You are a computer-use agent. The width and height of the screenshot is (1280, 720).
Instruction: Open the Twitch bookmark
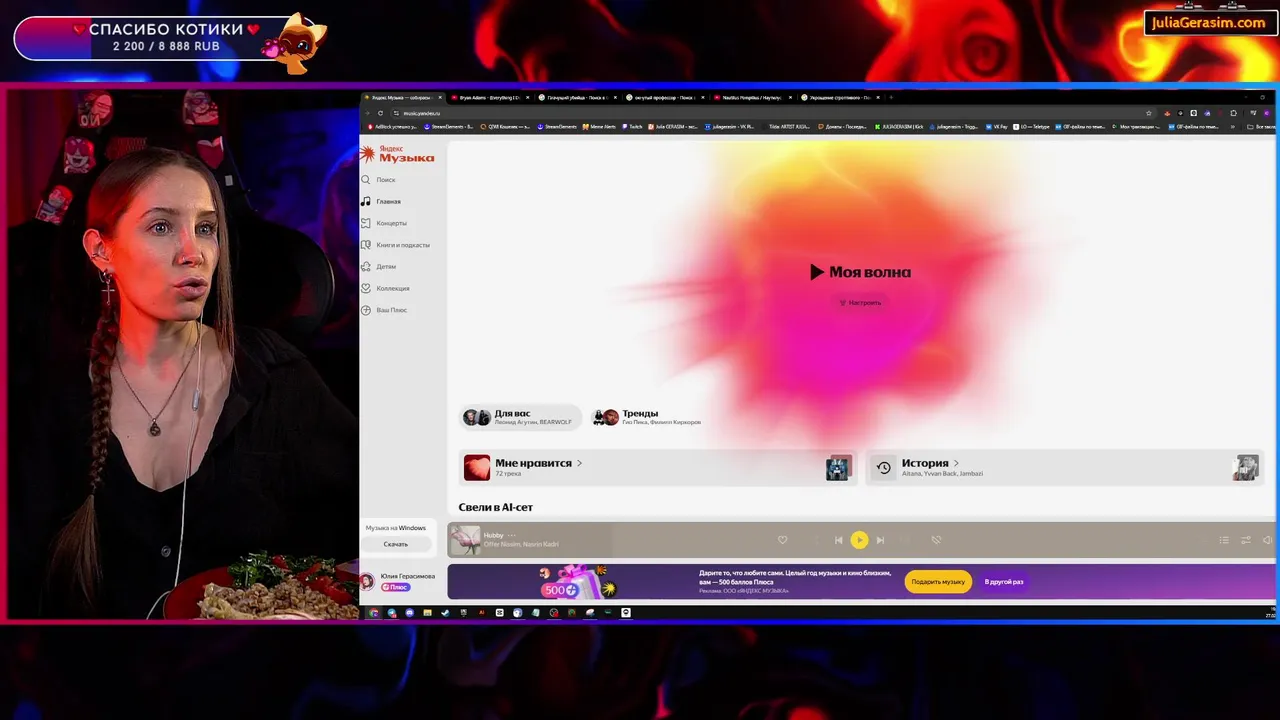(632, 127)
